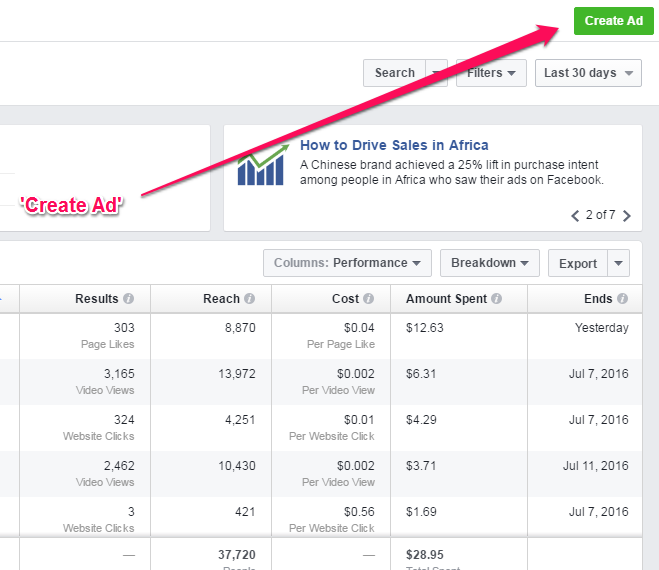Expand the Search dropdown arrow

pyautogui.click(x=437, y=73)
